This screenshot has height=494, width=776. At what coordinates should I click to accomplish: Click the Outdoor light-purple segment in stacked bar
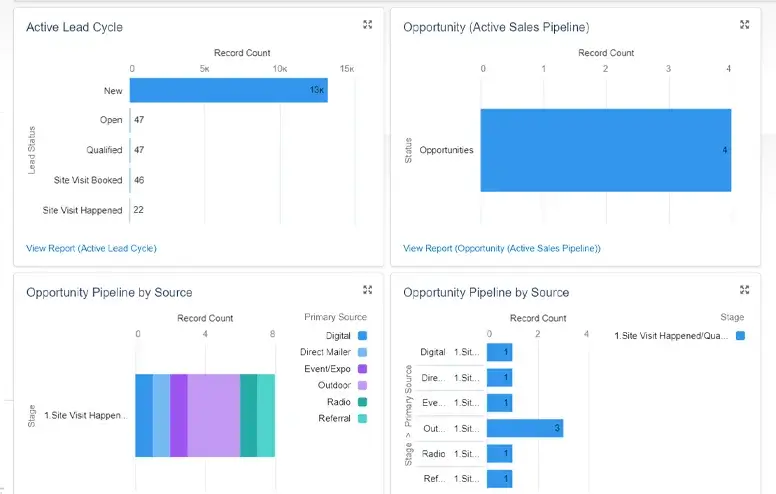pyautogui.click(x=214, y=415)
